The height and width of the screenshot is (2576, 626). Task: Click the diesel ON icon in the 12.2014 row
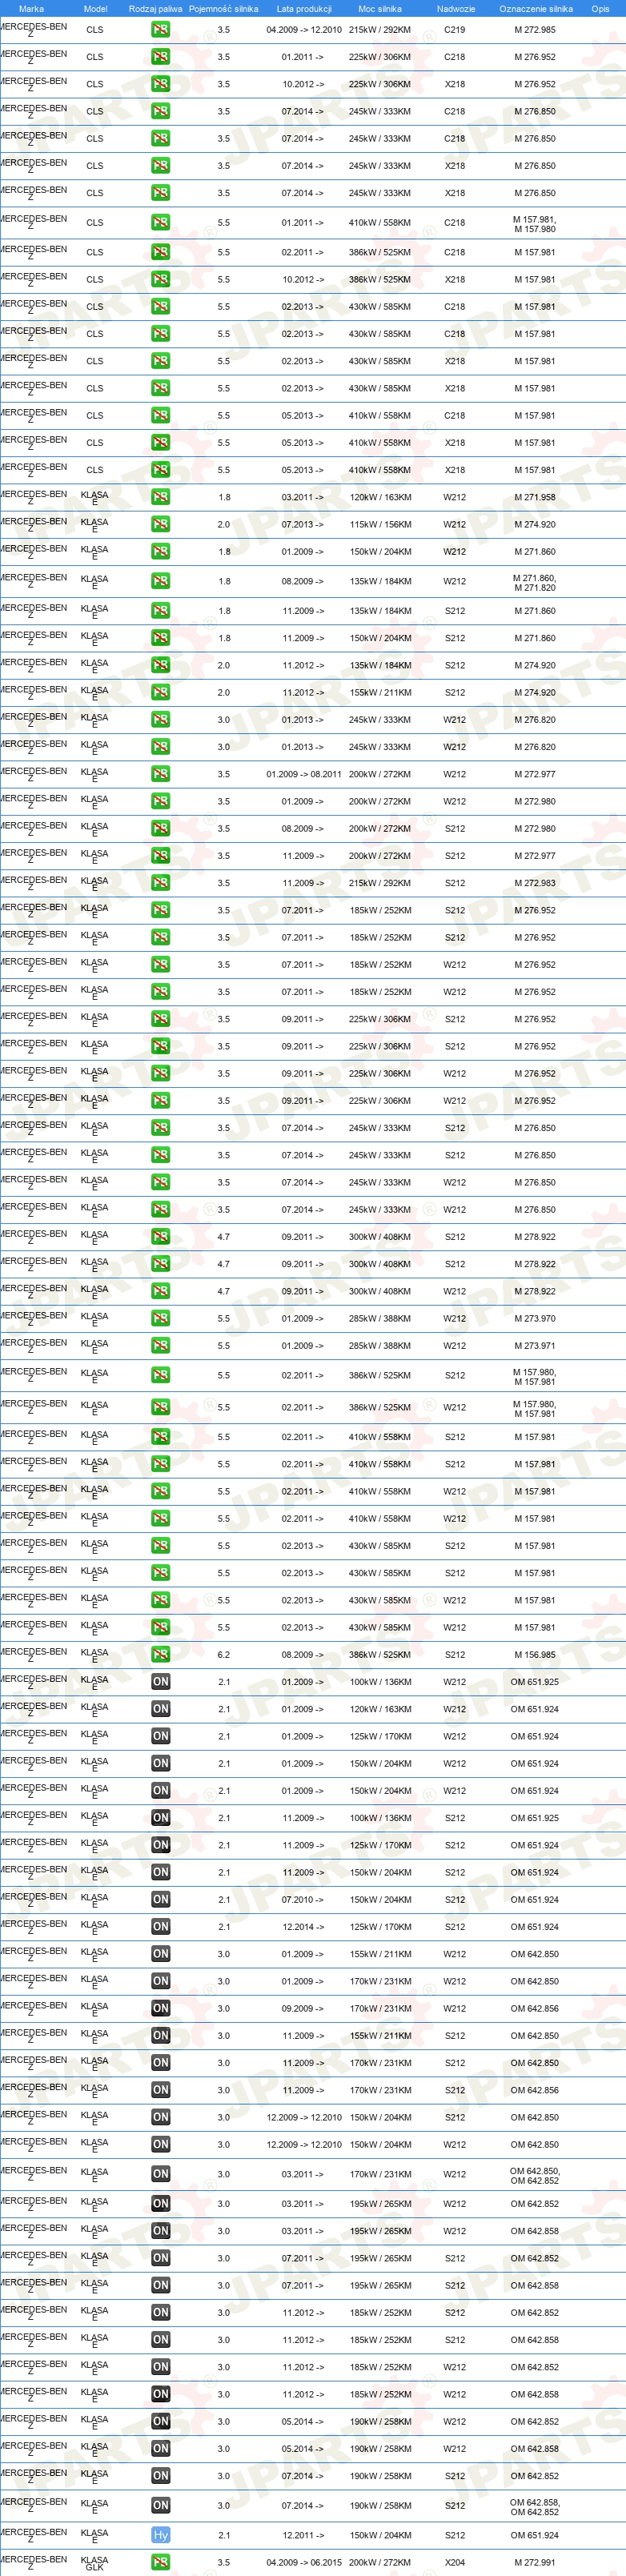tap(160, 1927)
